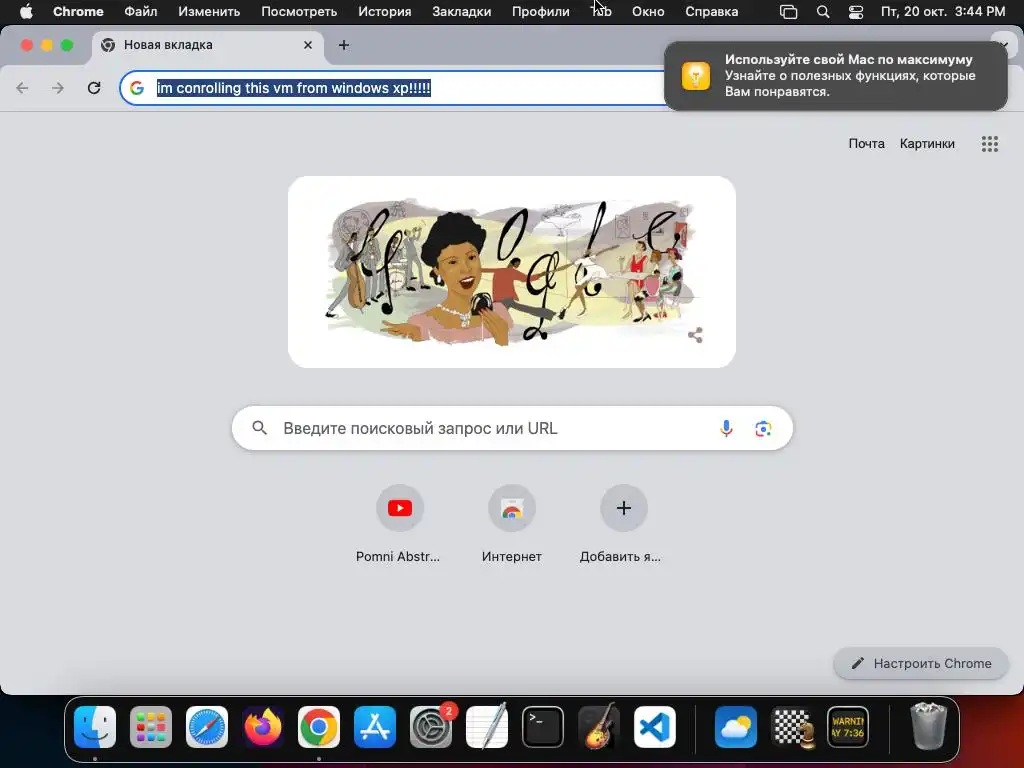The height and width of the screenshot is (768, 1024).
Task: Open the Картинки link
Action: 927,144
